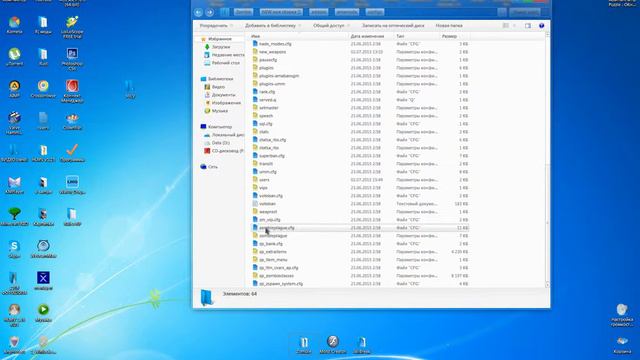Viewport: 640px width, 360px height.
Task: Click the address bar search field
Action: coord(526,13)
